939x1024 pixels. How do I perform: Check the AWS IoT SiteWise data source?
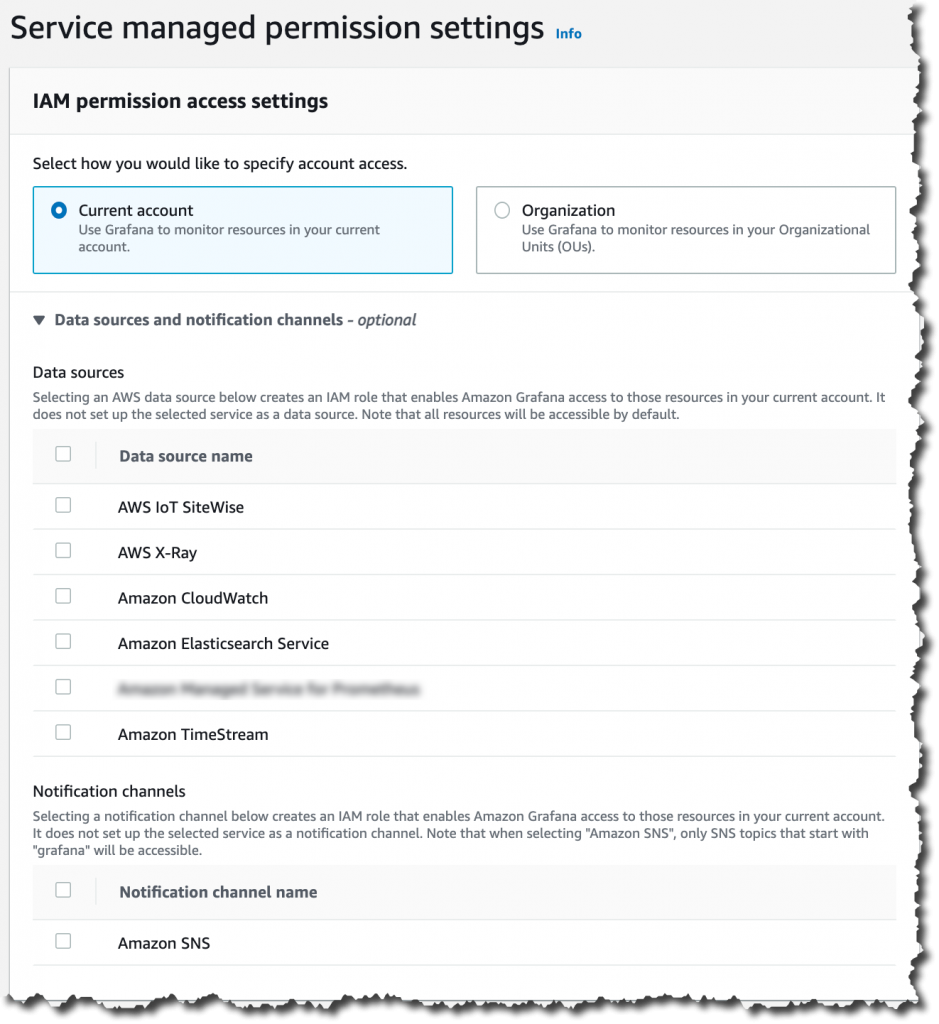63,505
